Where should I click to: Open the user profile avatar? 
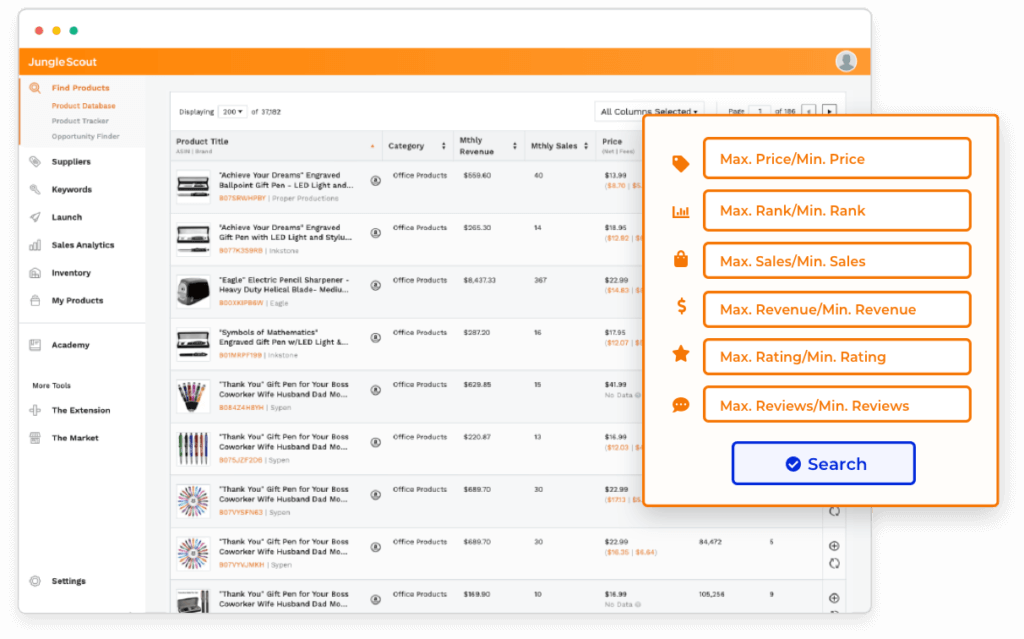(x=846, y=61)
